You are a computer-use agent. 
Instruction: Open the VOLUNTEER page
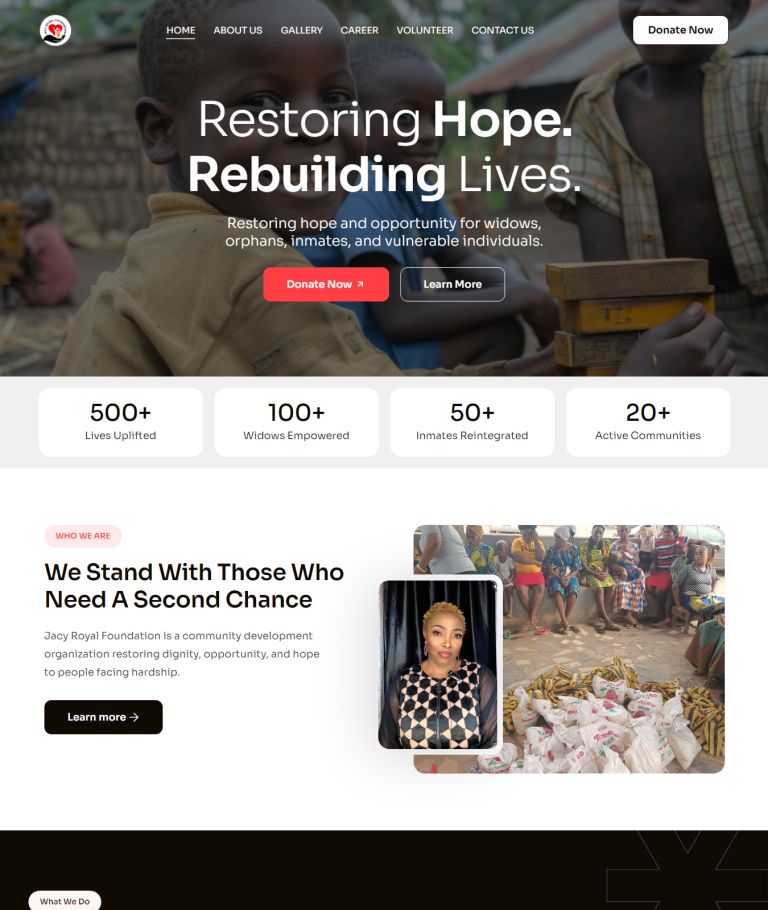coord(425,30)
